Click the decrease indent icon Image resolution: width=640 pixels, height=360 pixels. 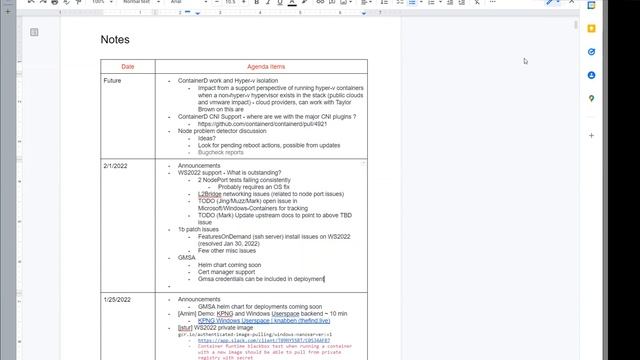point(450,2)
